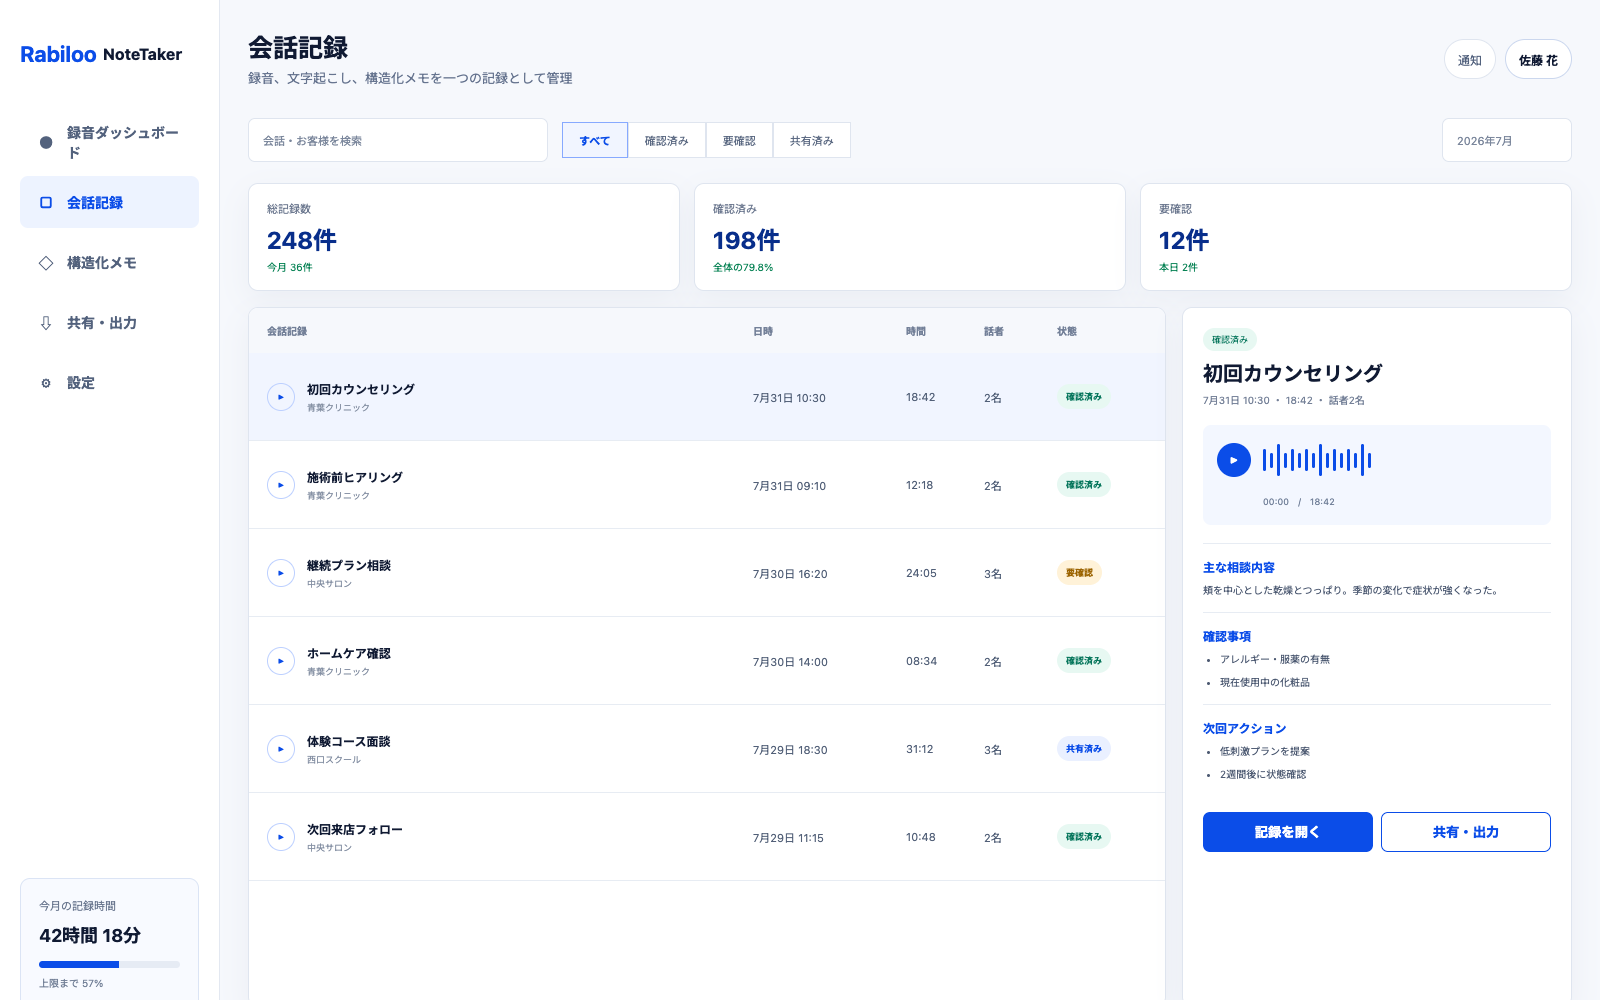Click the 共有・出力 button in detail panel
The width and height of the screenshot is (1600, 1000).
tap(1466, 832)
